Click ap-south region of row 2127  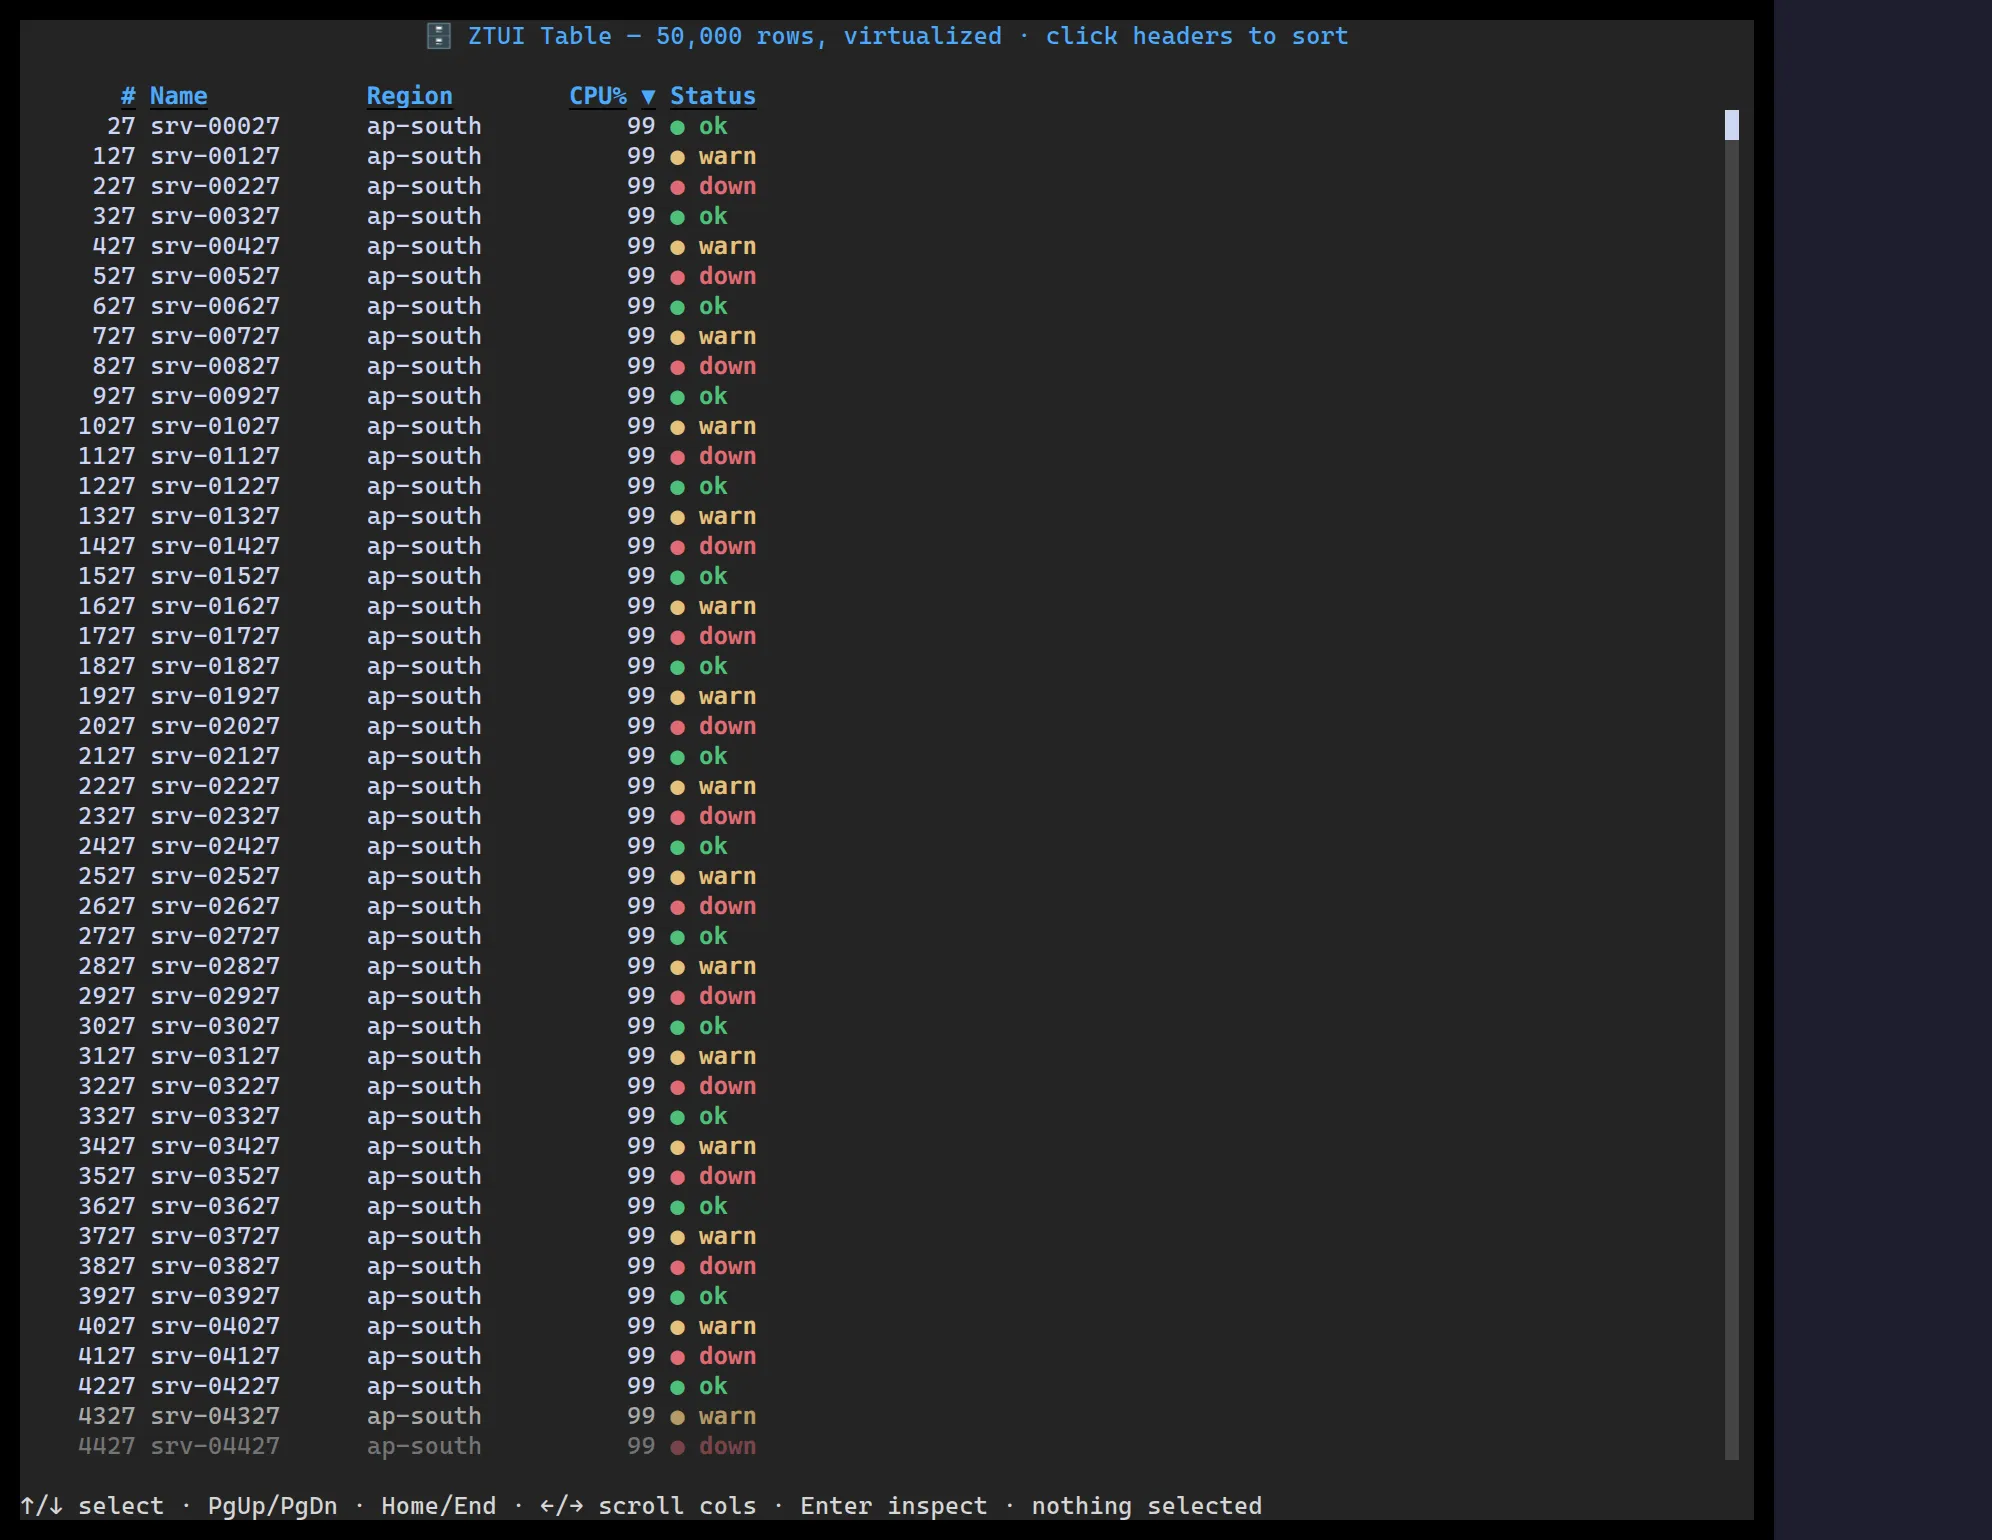tap(424, 756)
